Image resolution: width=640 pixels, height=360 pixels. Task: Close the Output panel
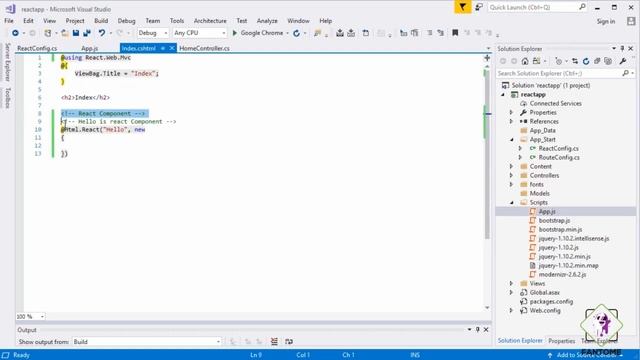(486, 329)
